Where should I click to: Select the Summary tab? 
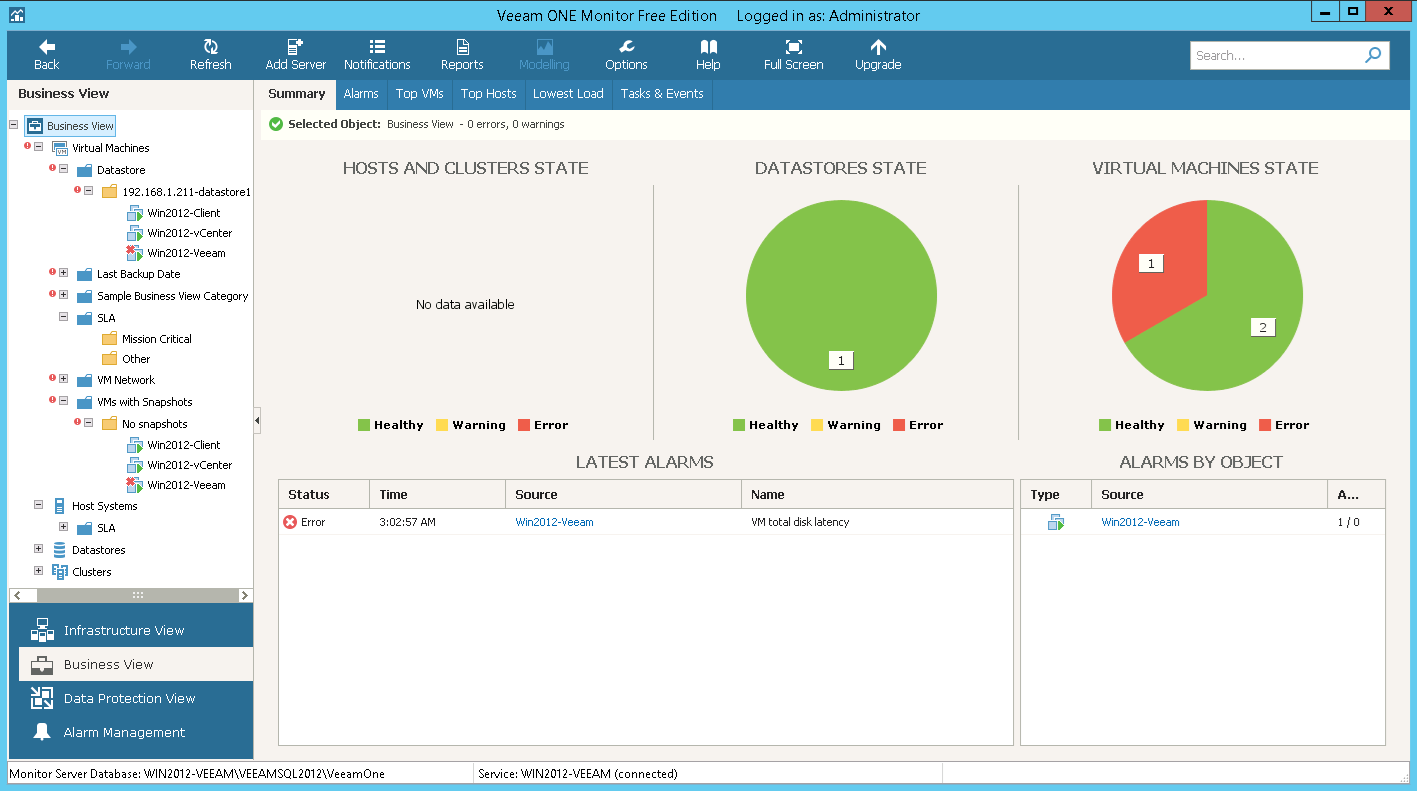tap(297, 94)
